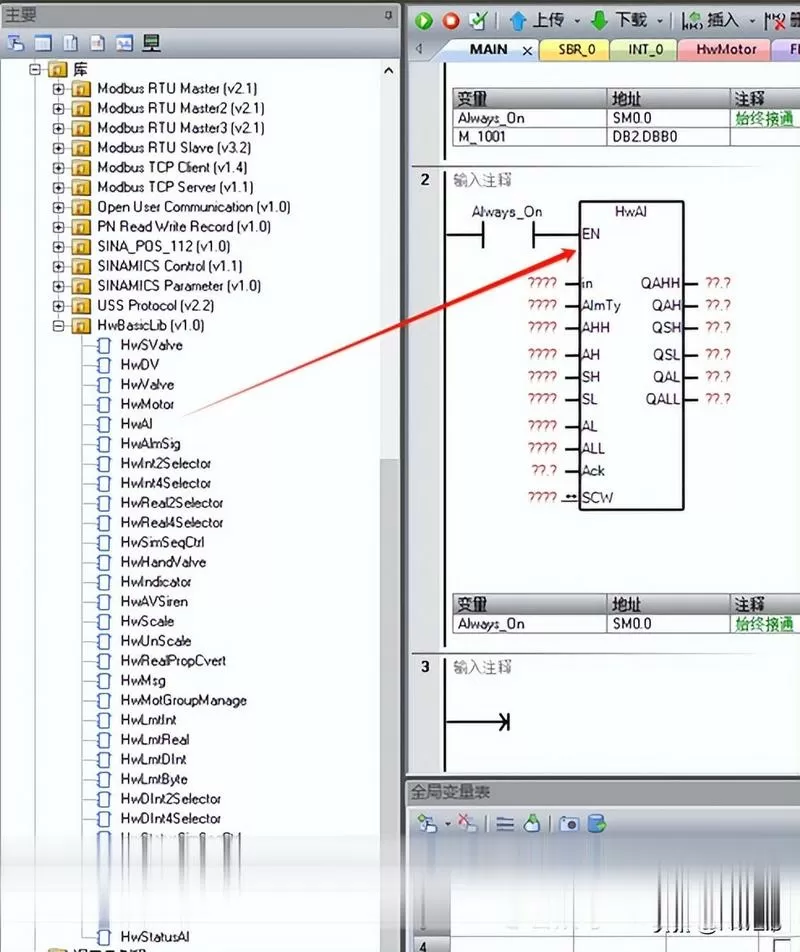Select the HwHandValve block
800x952 pixels.
click(163, 562)
